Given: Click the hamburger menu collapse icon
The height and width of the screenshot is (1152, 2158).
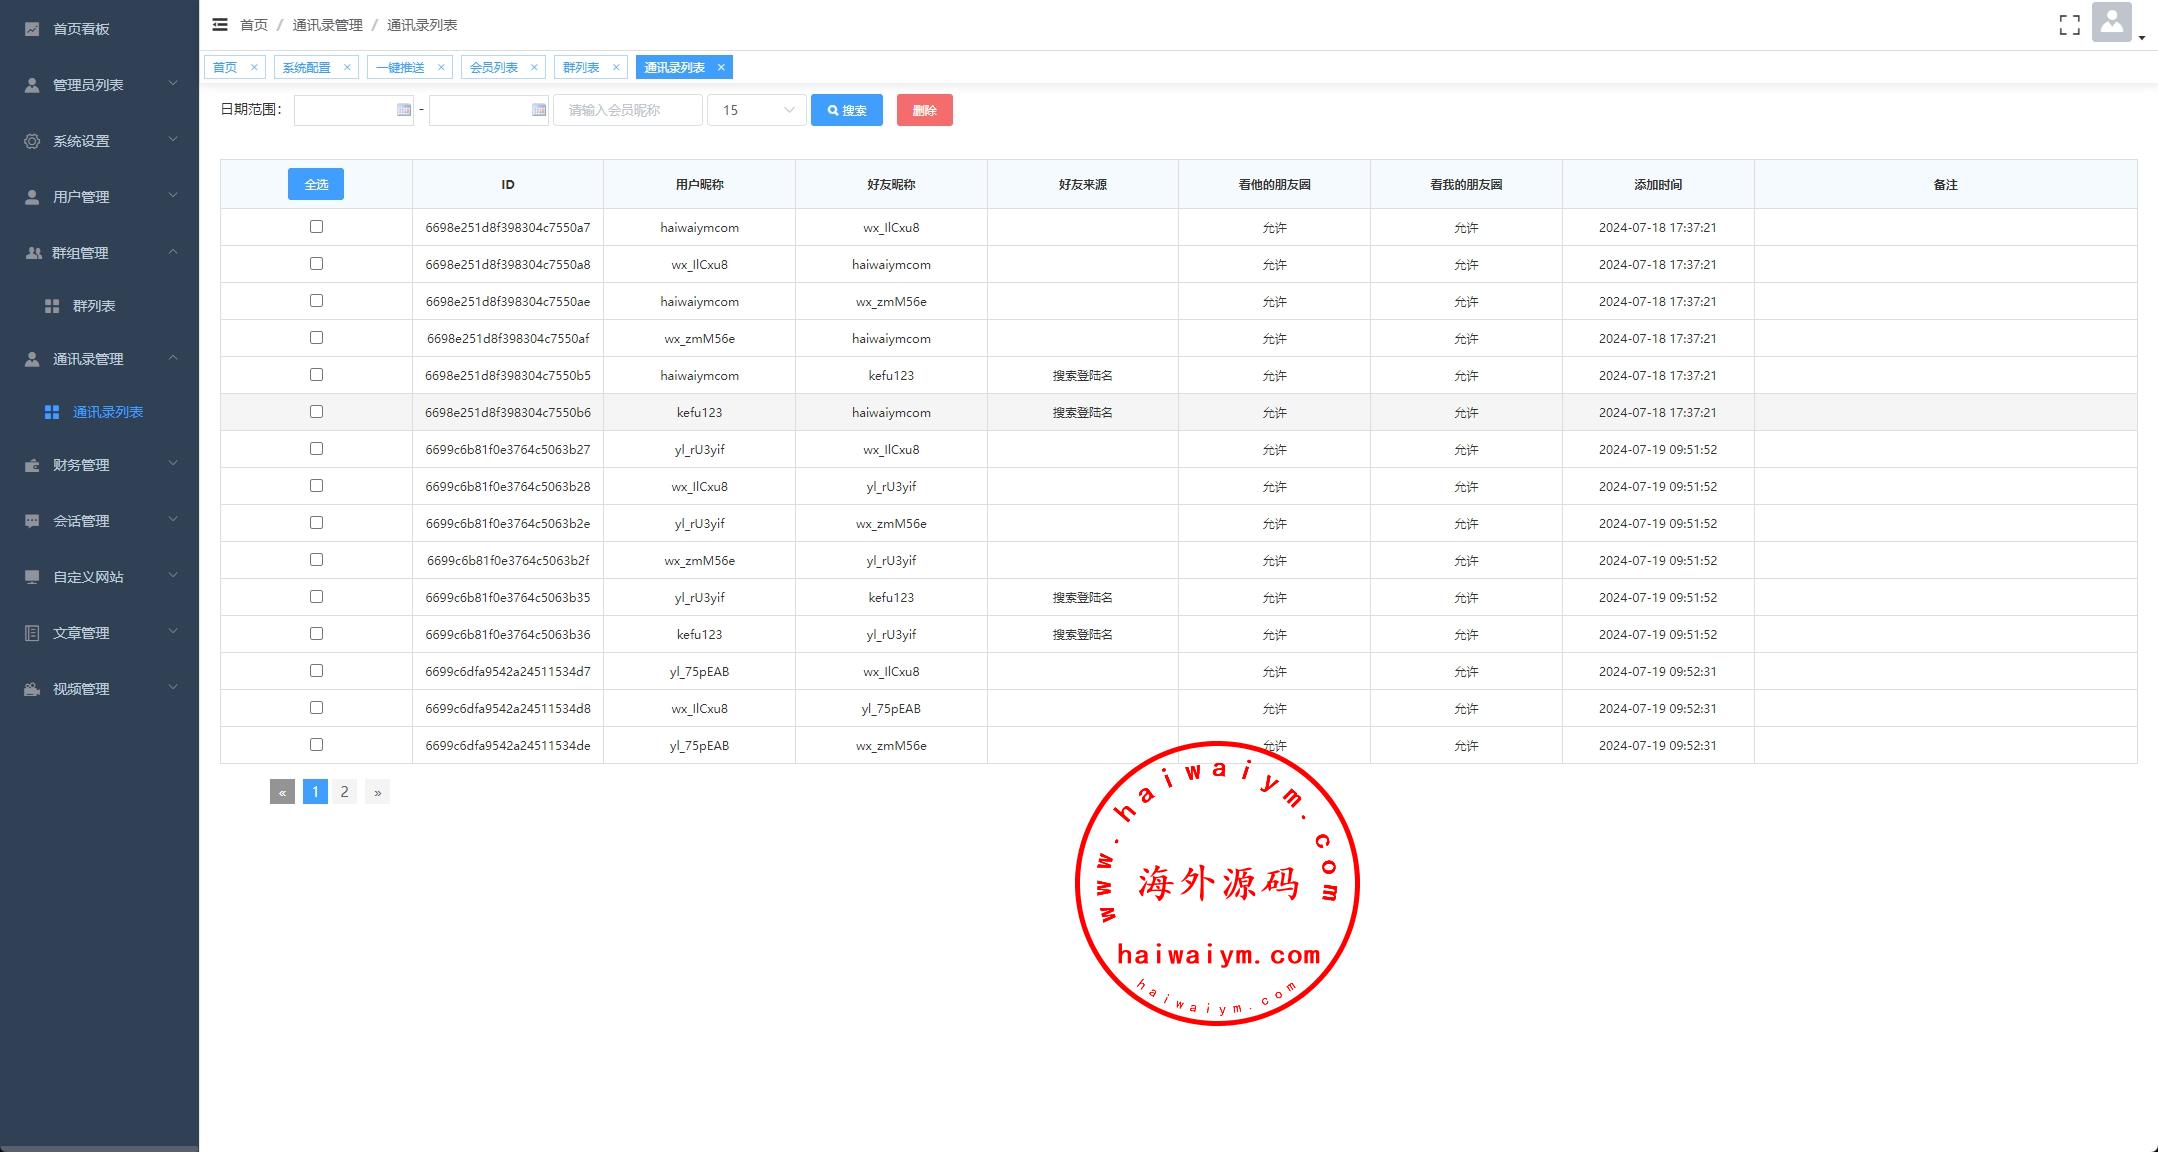Looking at the screenshot, I should [220, 24].
